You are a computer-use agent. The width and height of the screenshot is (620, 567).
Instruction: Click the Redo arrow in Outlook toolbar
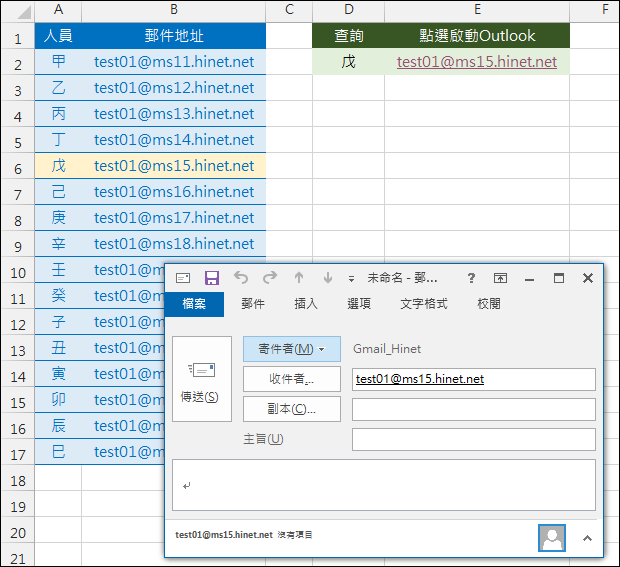pos(270,278)
